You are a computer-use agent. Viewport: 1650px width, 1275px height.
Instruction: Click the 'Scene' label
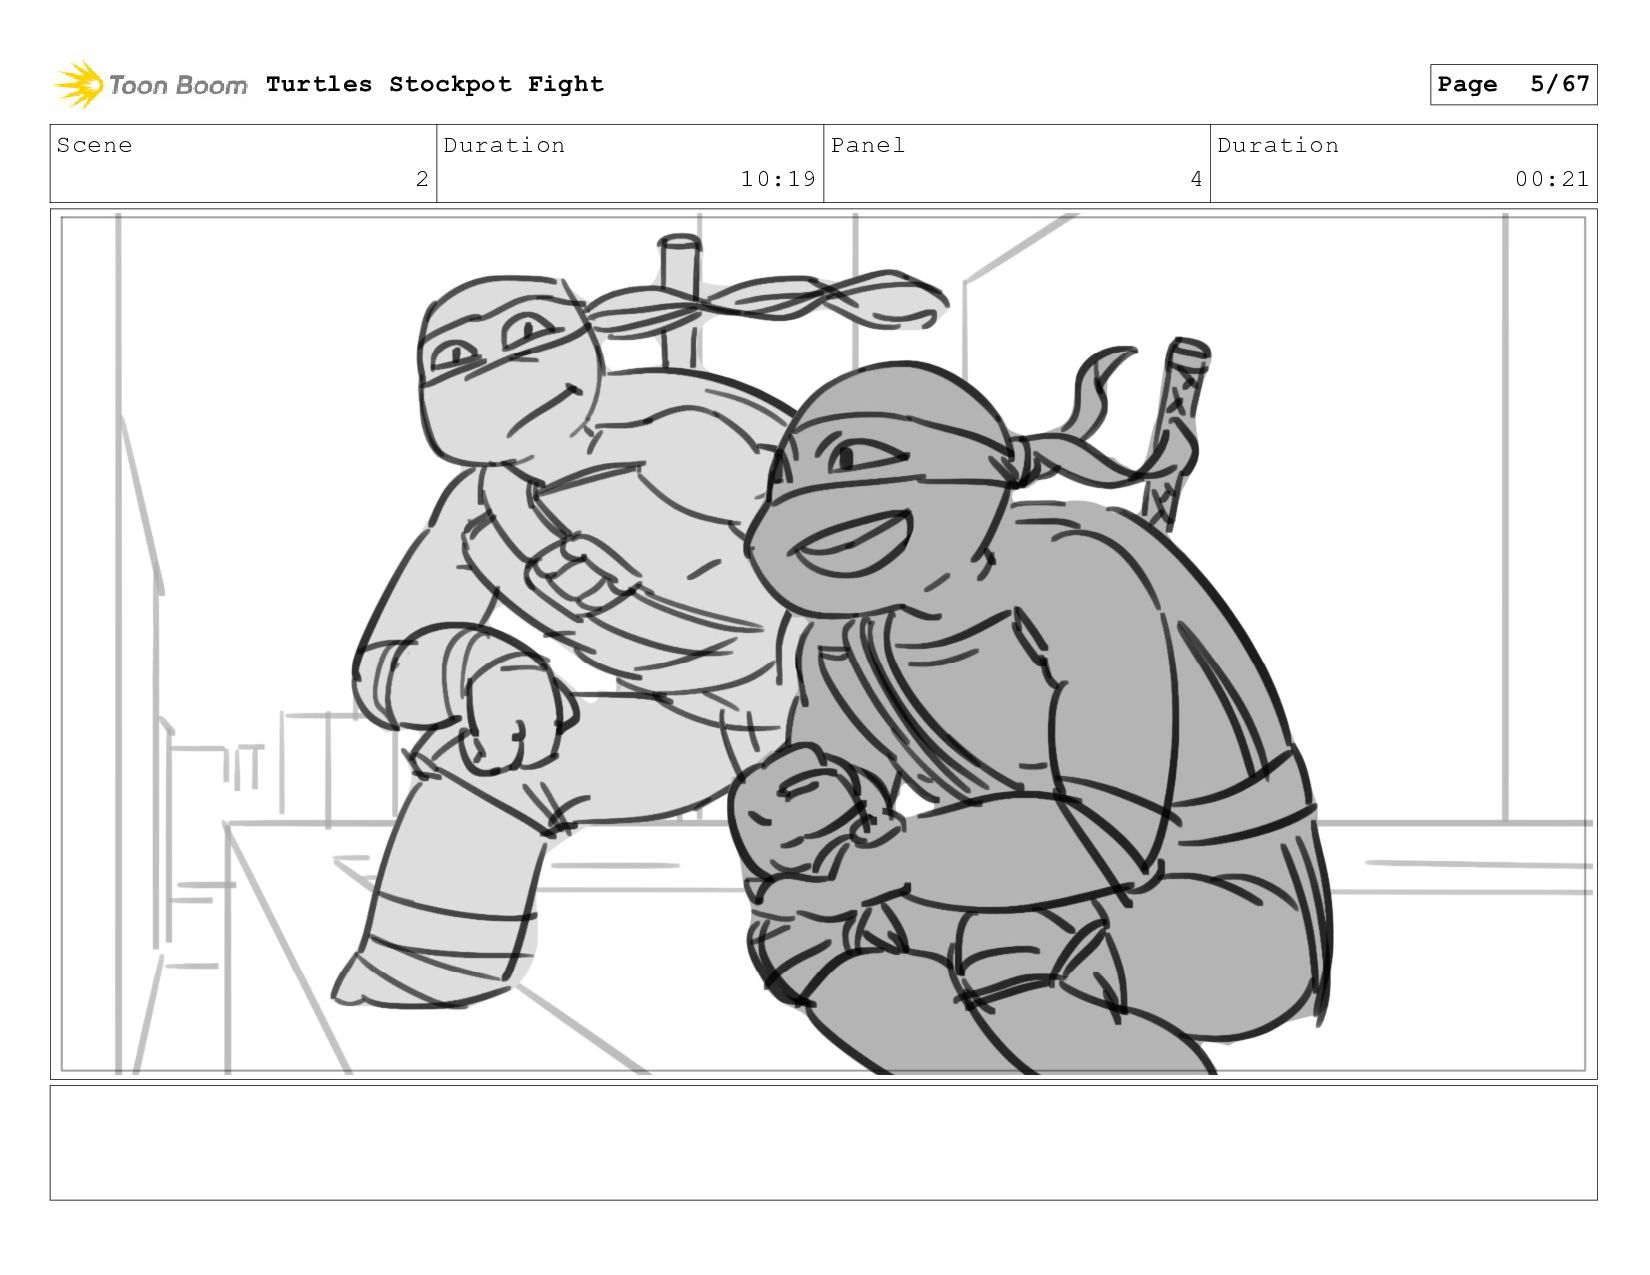point(94,145)
